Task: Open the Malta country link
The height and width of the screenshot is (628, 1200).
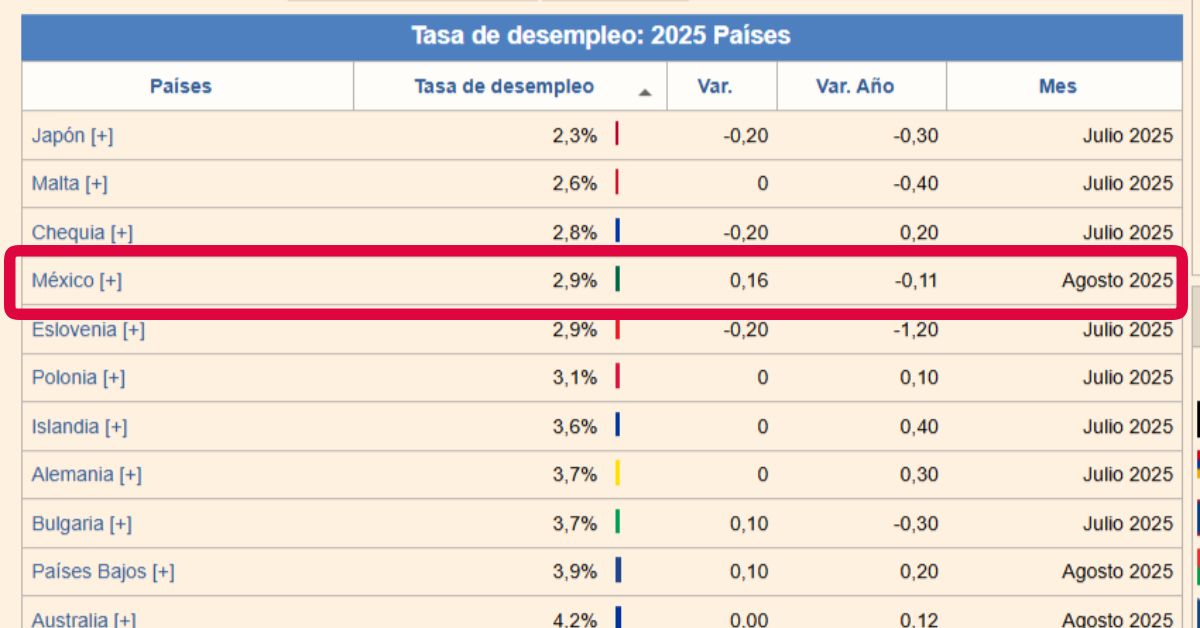Action: 56,184
